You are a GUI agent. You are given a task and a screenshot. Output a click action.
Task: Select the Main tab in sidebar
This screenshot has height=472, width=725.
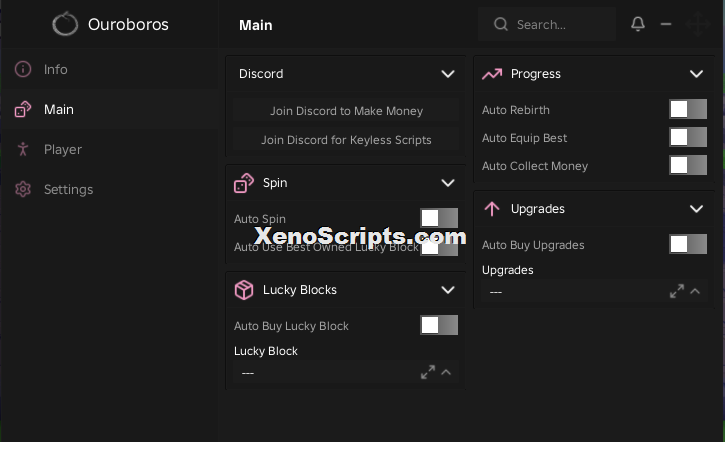click(110, 110)
